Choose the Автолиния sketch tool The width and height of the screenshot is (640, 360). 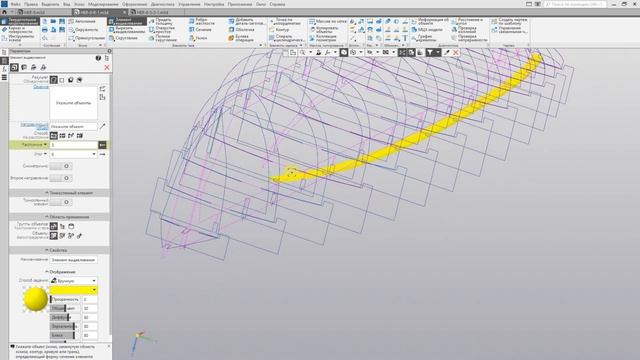(x=82, y=21)
